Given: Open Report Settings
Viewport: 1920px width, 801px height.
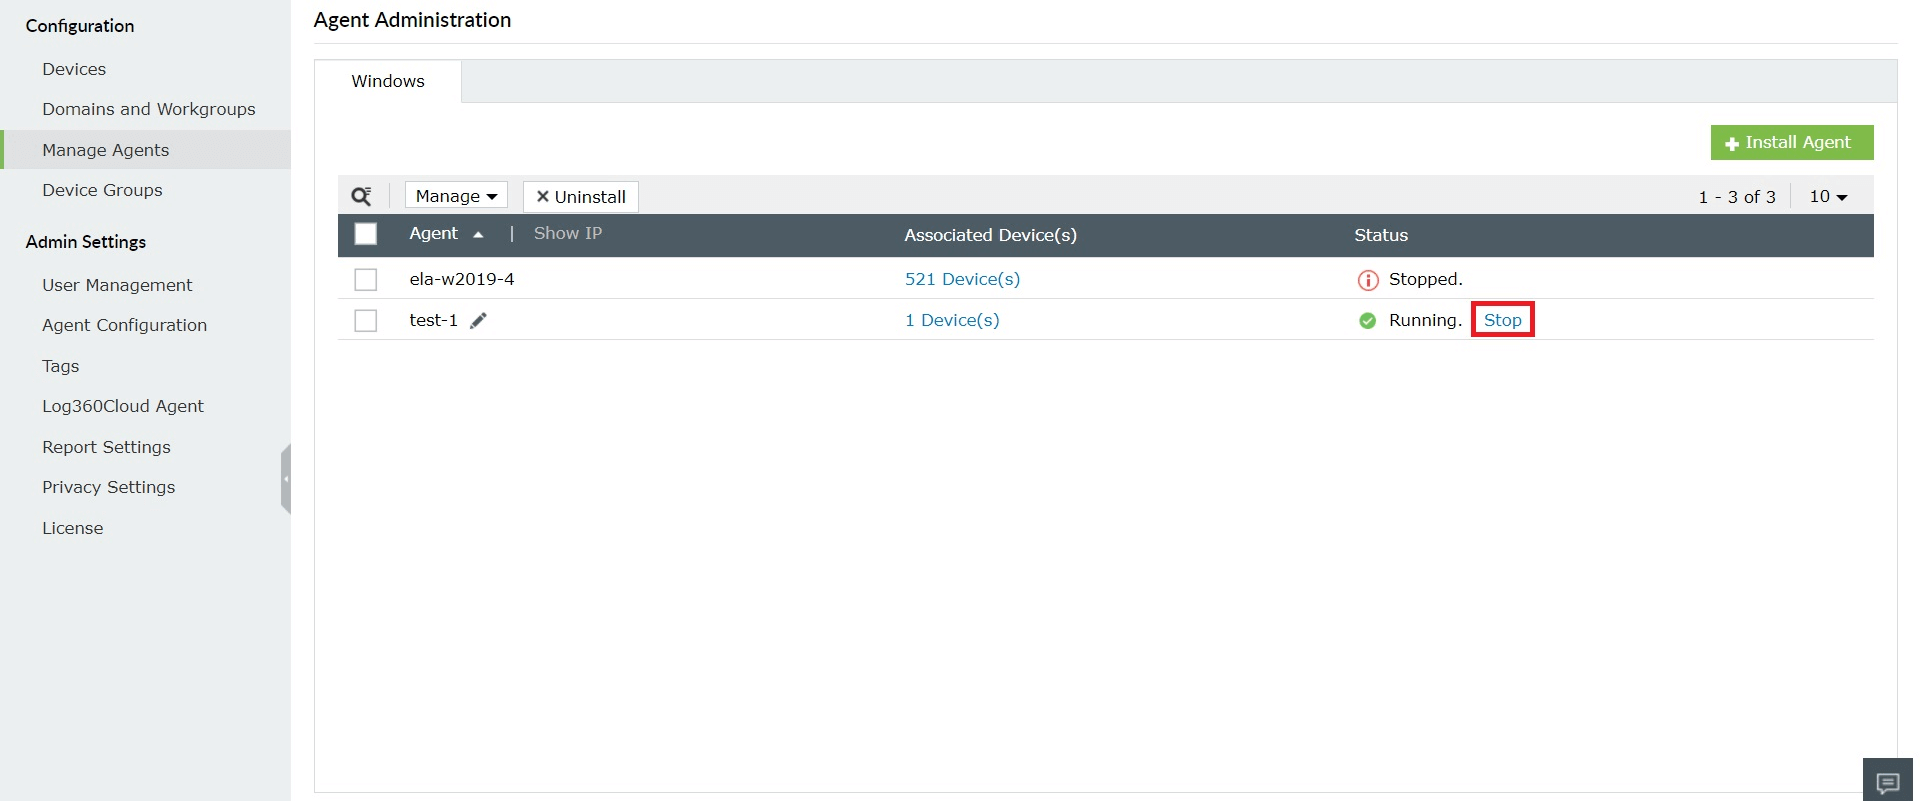Looking at the screenshot, I should pos(106,447).
